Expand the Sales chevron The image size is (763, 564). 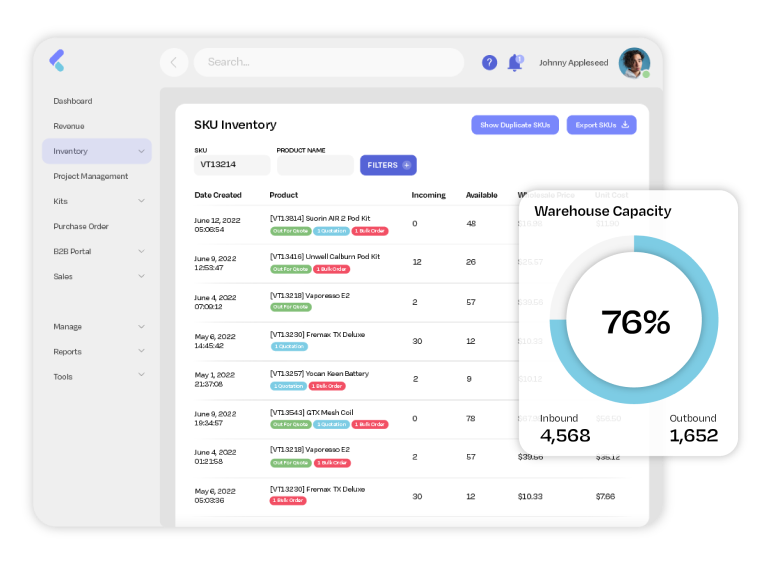(141, 276)
